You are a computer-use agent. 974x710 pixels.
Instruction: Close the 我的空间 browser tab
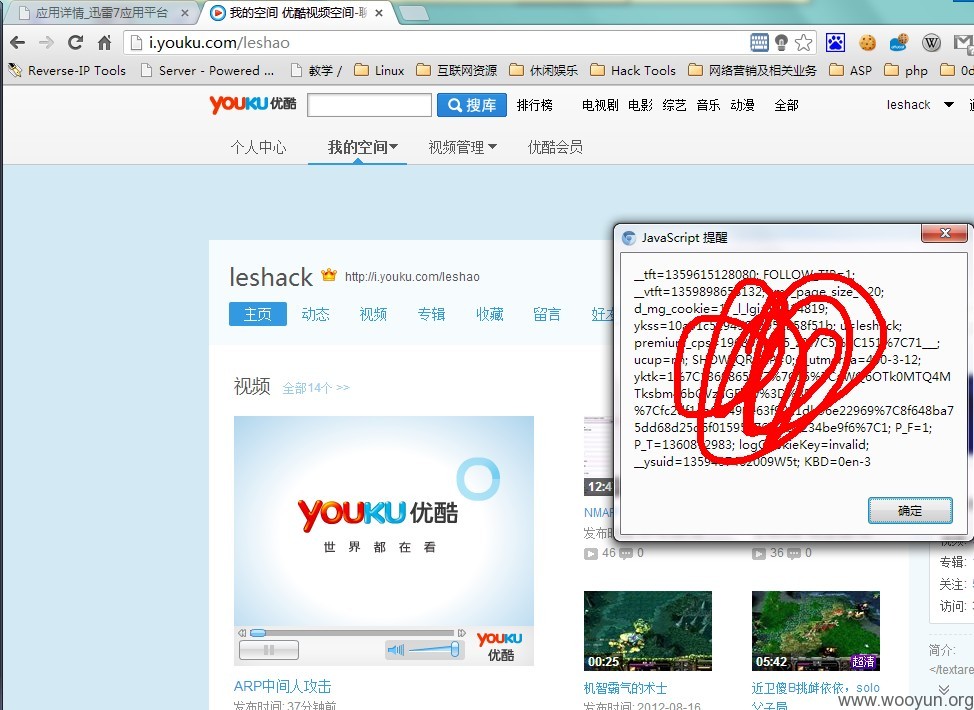pyautogui.click(x=379, y=13)
